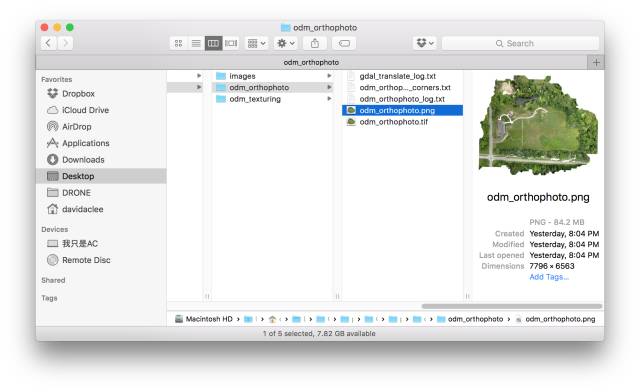640x392 pixels.
Task: Select odm_orthophoto.tif file
Action: tap(393, 122)
